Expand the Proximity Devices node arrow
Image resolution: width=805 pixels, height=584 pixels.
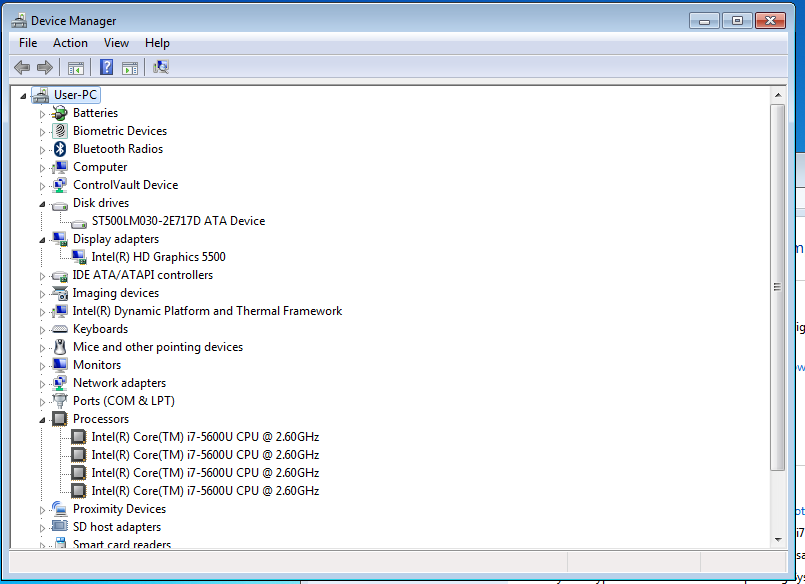(43, 510)
